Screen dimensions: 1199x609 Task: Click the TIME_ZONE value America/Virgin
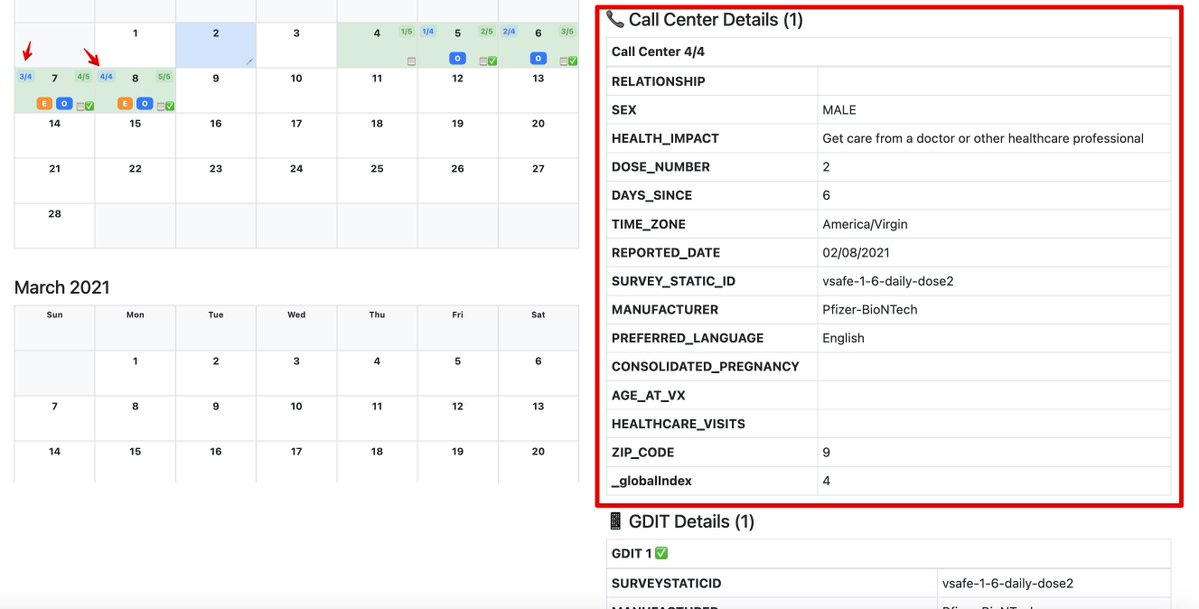coord(865,224)
